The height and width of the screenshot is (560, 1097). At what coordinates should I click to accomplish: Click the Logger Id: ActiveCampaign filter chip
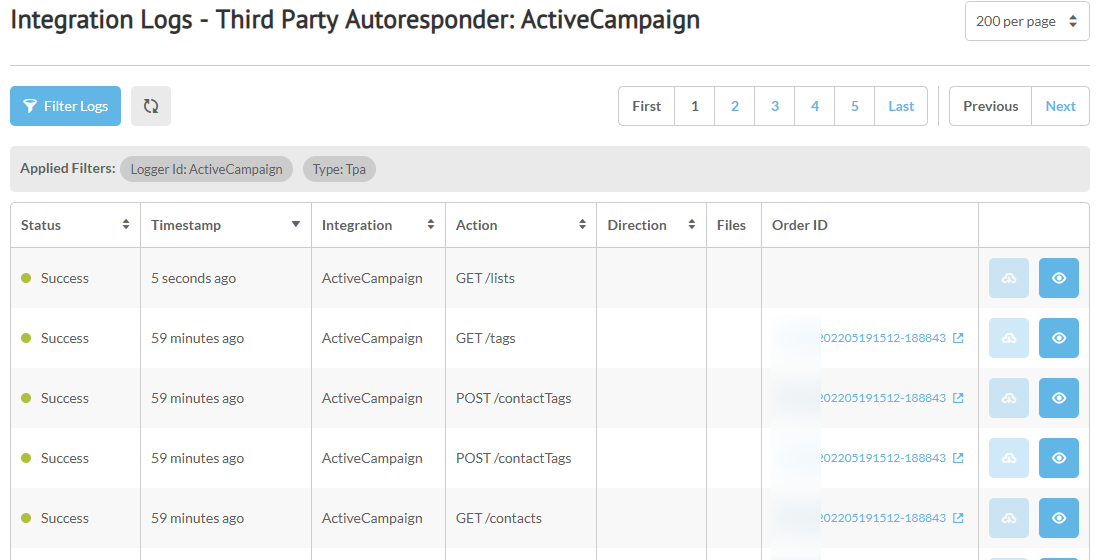[206, 169]
